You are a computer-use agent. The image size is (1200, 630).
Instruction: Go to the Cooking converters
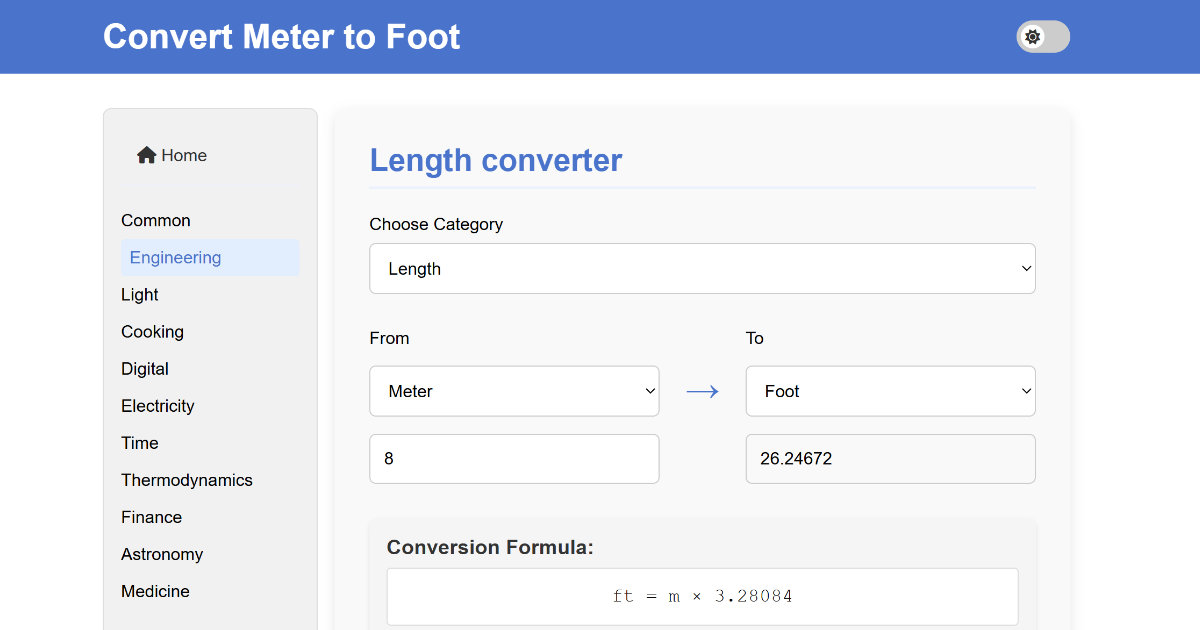(153, 331)
